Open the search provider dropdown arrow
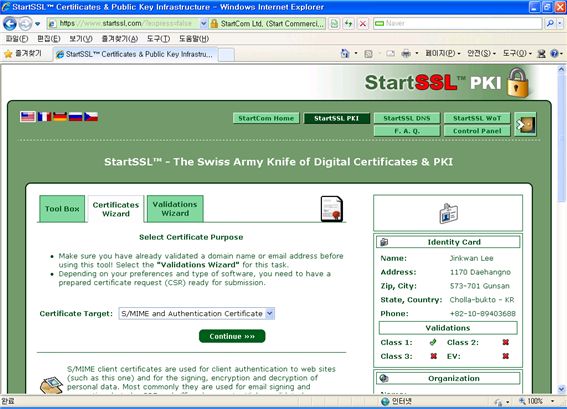The image size is (567, 409). 560,24
